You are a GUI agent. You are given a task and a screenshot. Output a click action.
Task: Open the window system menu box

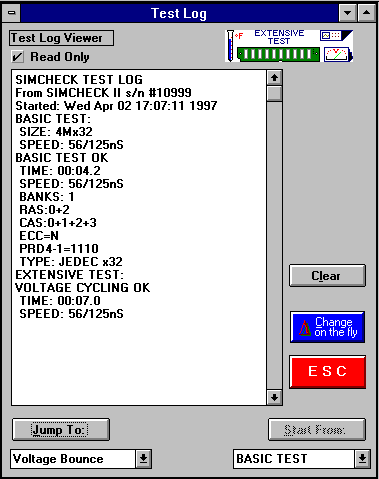pyautogui.click(x=12, y=13)
